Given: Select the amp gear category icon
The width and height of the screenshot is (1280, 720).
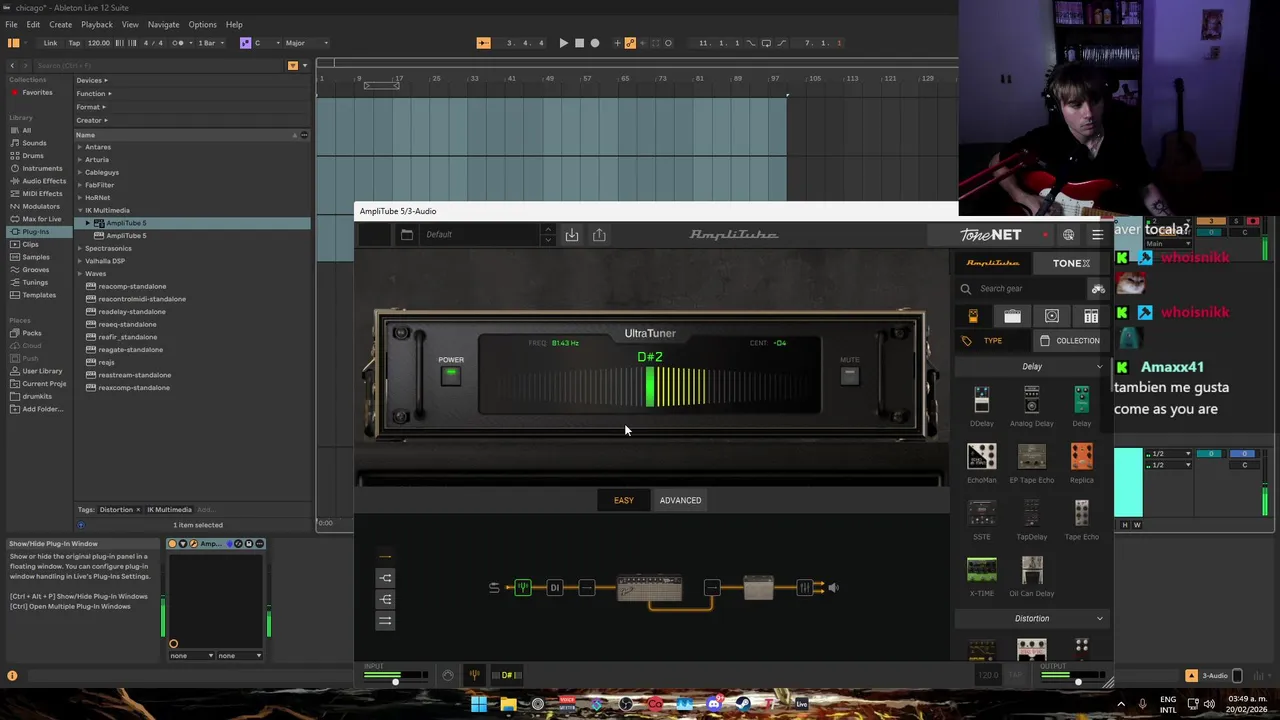Looking at the screenshot, I should [x=1012, y=316].
